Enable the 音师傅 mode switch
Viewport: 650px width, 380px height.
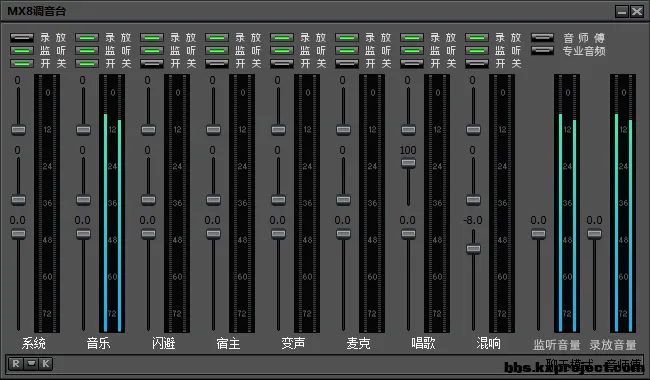tap(542, 38)
